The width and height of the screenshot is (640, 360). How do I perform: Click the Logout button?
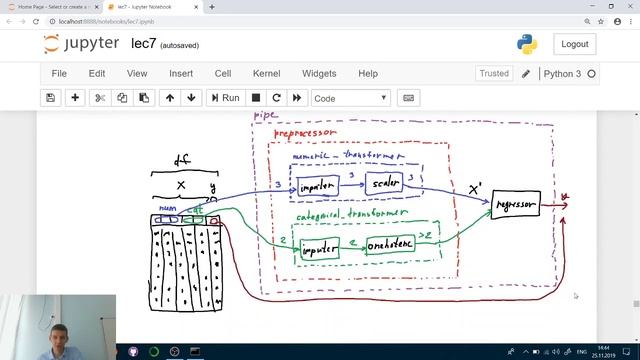pyautogui.click(x=574, y=44)
